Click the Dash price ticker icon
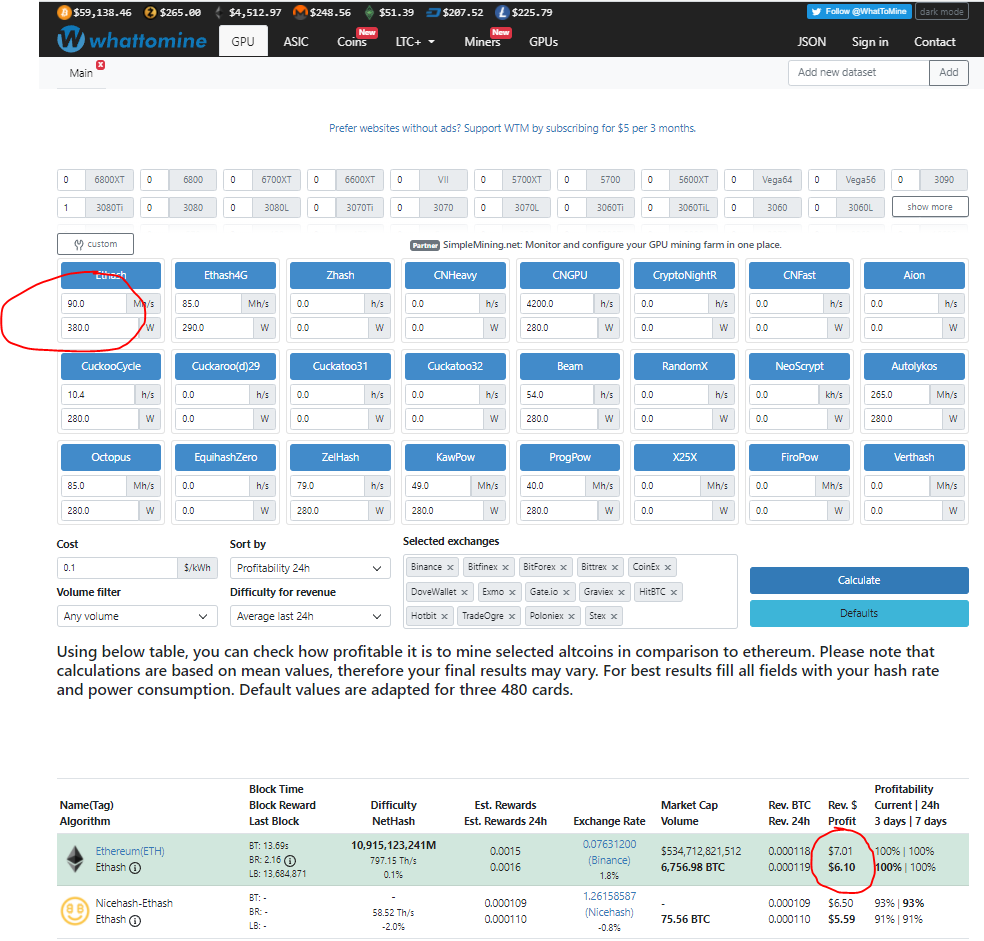Screen dimensions: 984x941 [x=433, y=12]
